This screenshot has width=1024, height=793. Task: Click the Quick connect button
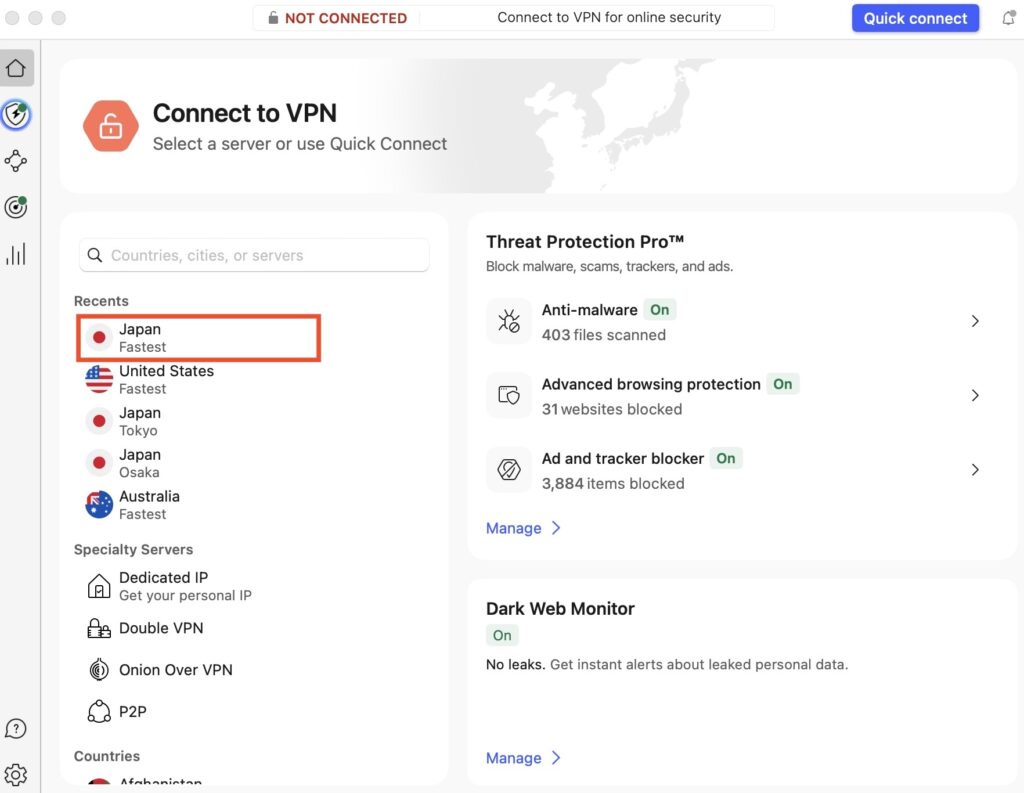915,18
